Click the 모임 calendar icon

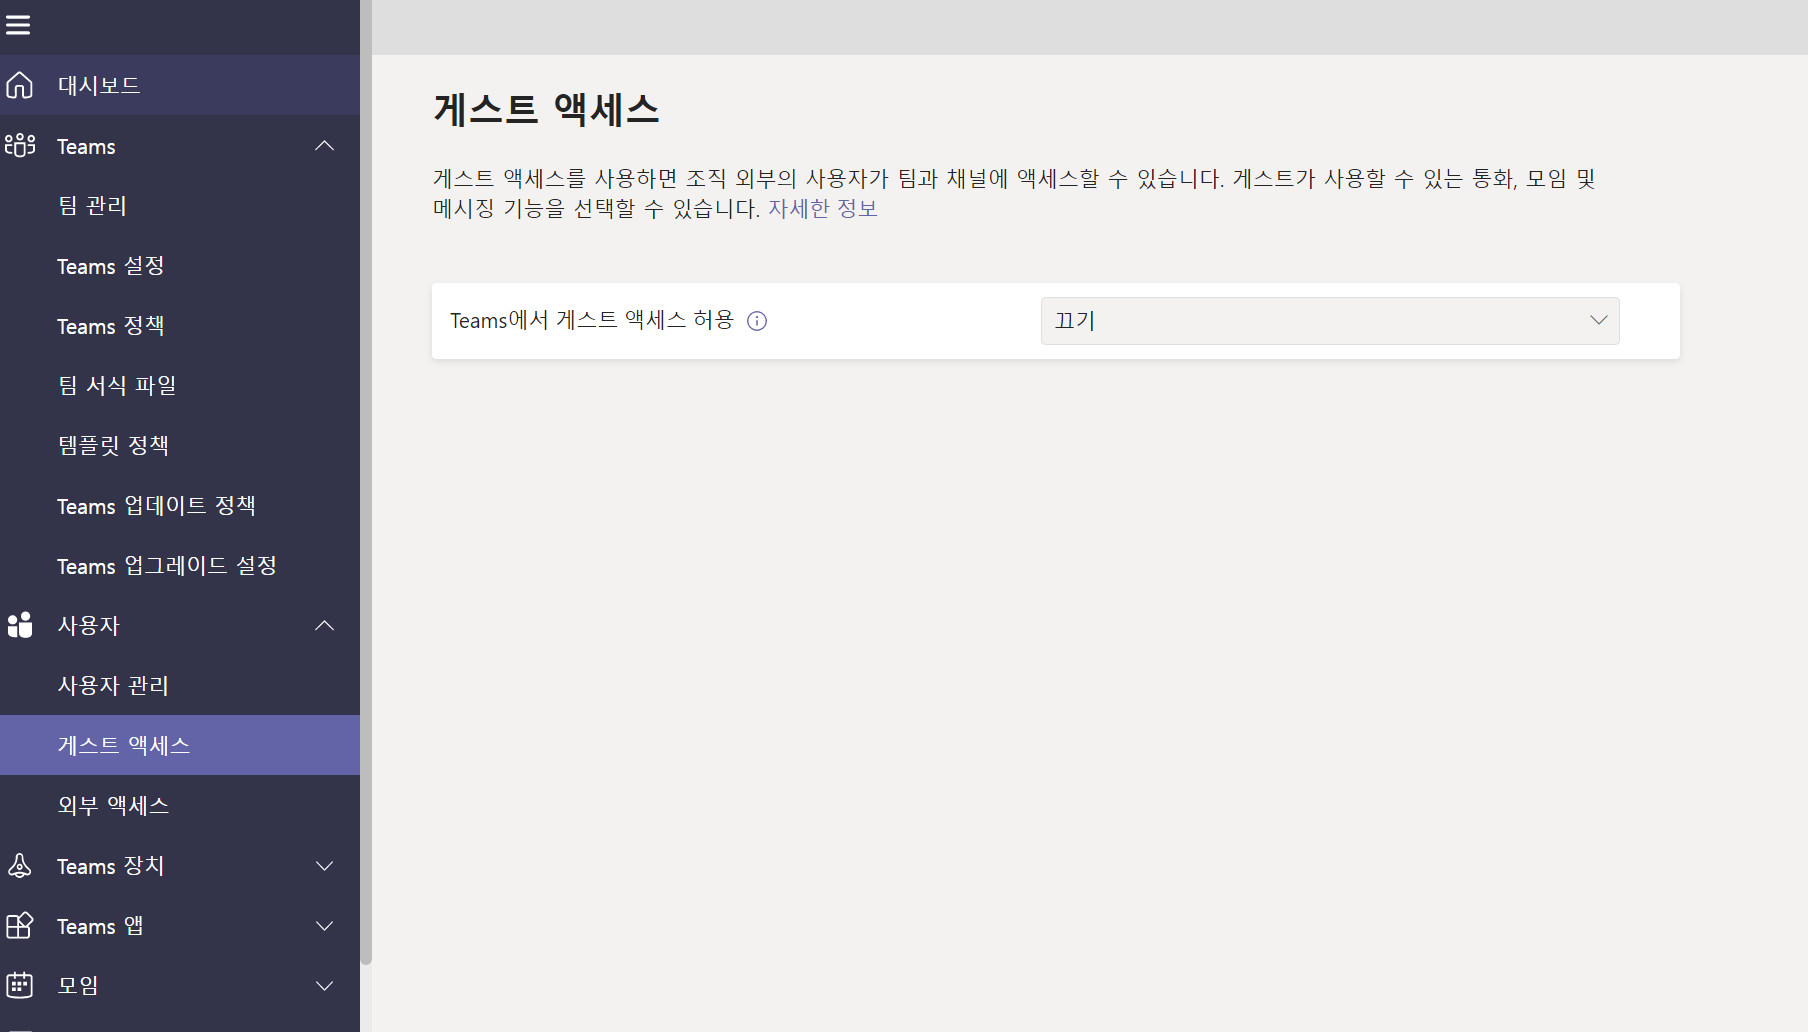(20, 986)
